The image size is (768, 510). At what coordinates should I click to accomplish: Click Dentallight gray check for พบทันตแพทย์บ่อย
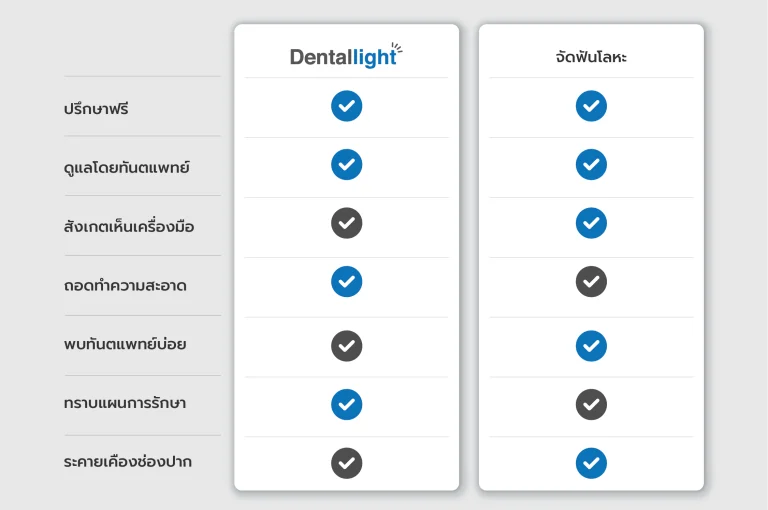tap(346, 346)
